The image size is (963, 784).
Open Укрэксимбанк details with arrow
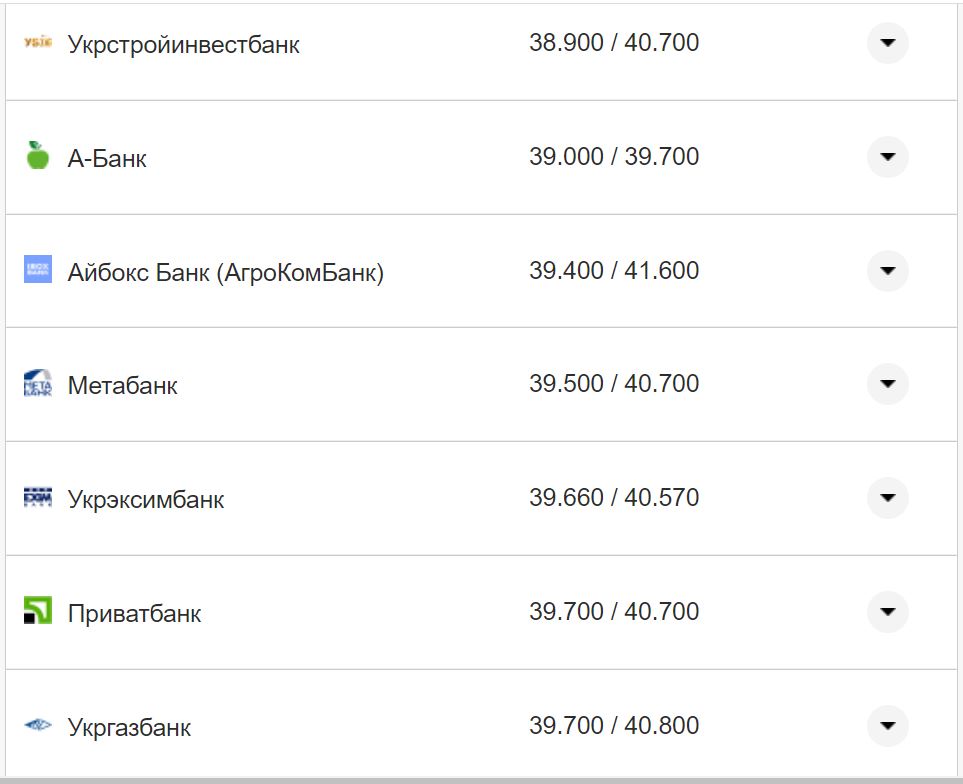pyautogui.click(x=887, y=498)
